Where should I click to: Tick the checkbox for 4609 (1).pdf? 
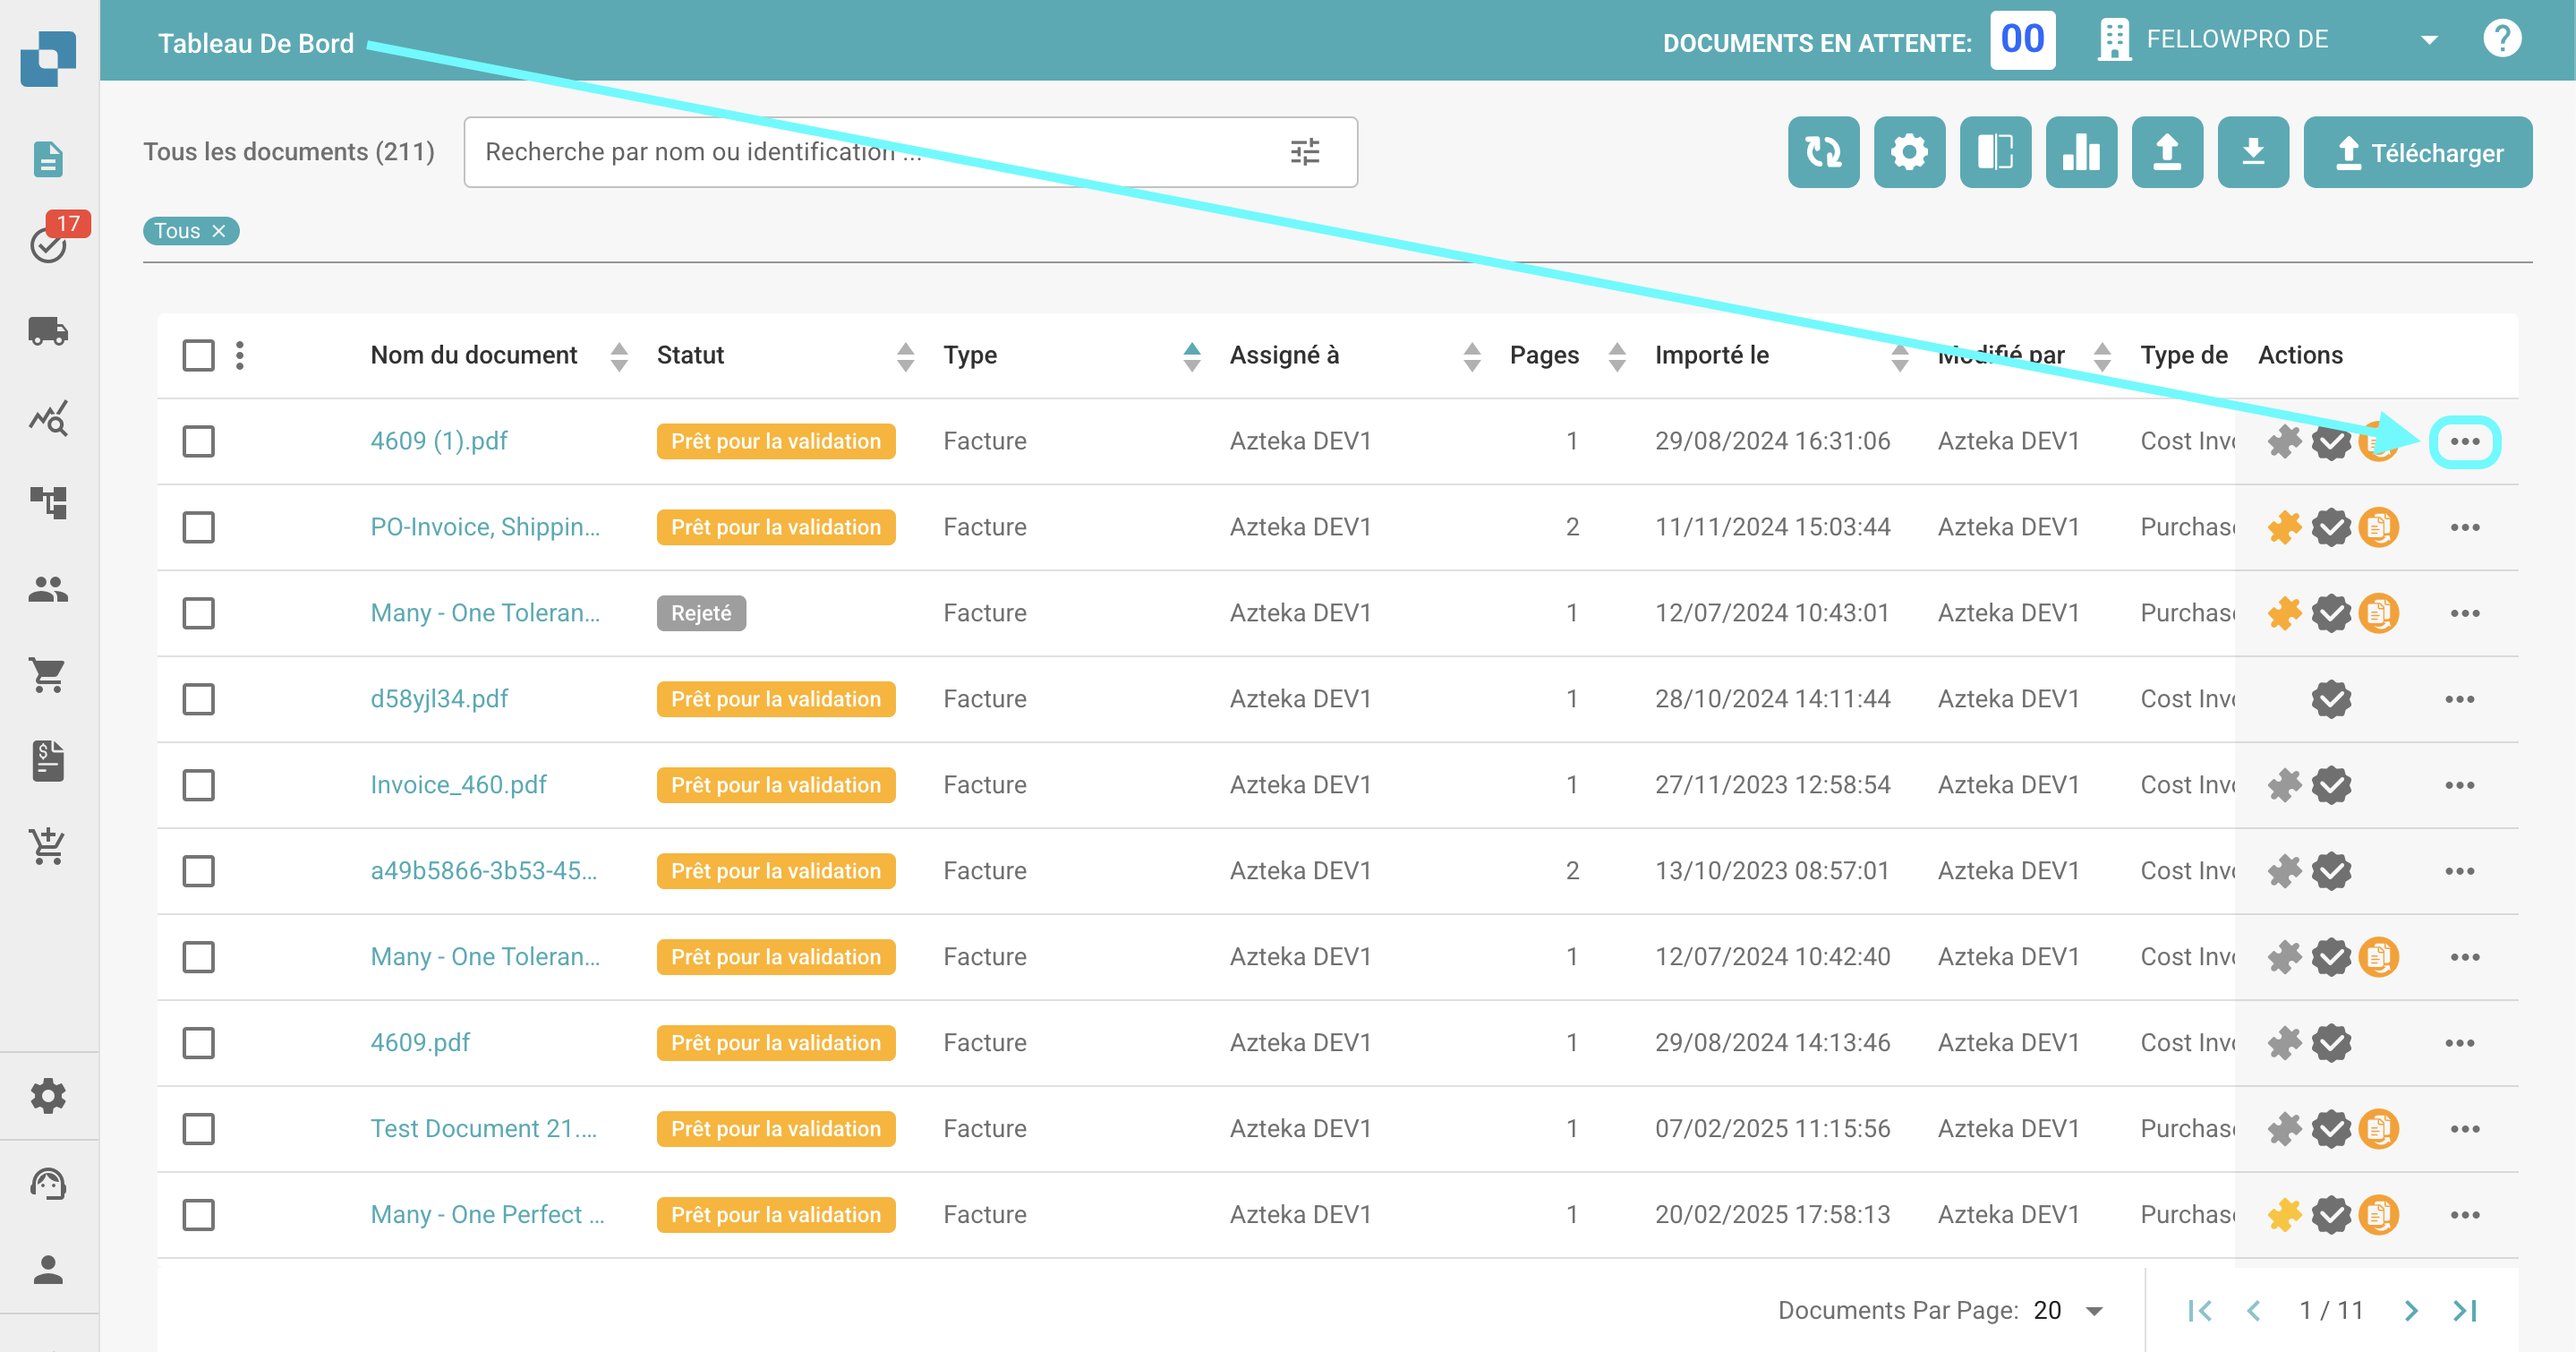point(198,441)
